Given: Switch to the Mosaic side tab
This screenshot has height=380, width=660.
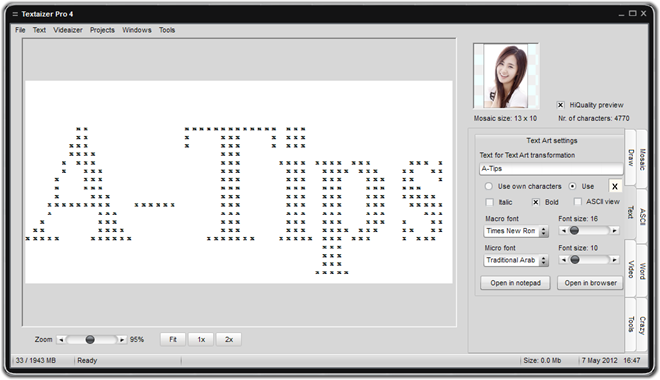Looking at the screenshot, I should click(642, 159).
